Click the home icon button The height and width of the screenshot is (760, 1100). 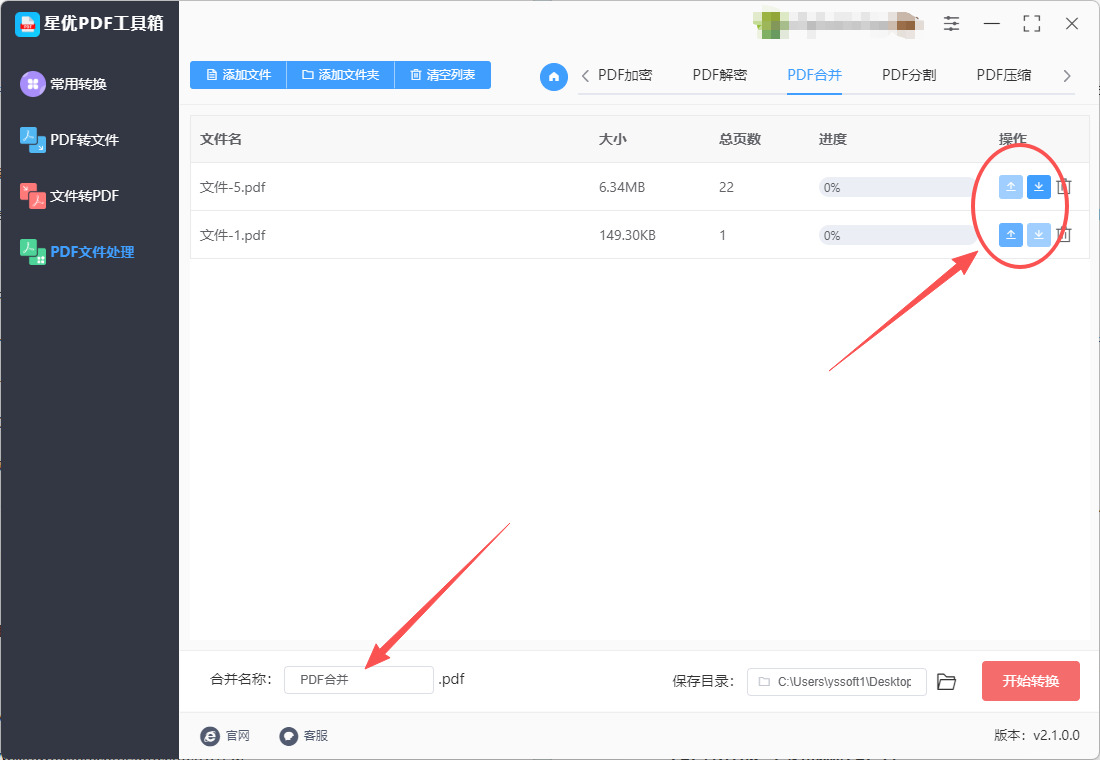pos(554,76)
